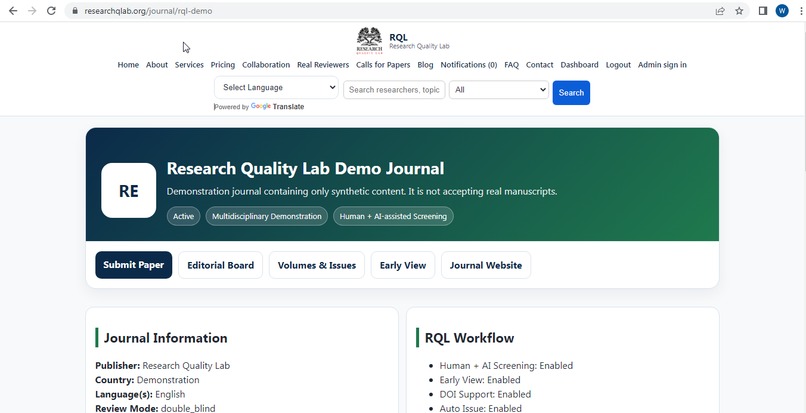Open the W profile avatar
Viewport: 806px width, 413px height.
(x=782, y=11)
